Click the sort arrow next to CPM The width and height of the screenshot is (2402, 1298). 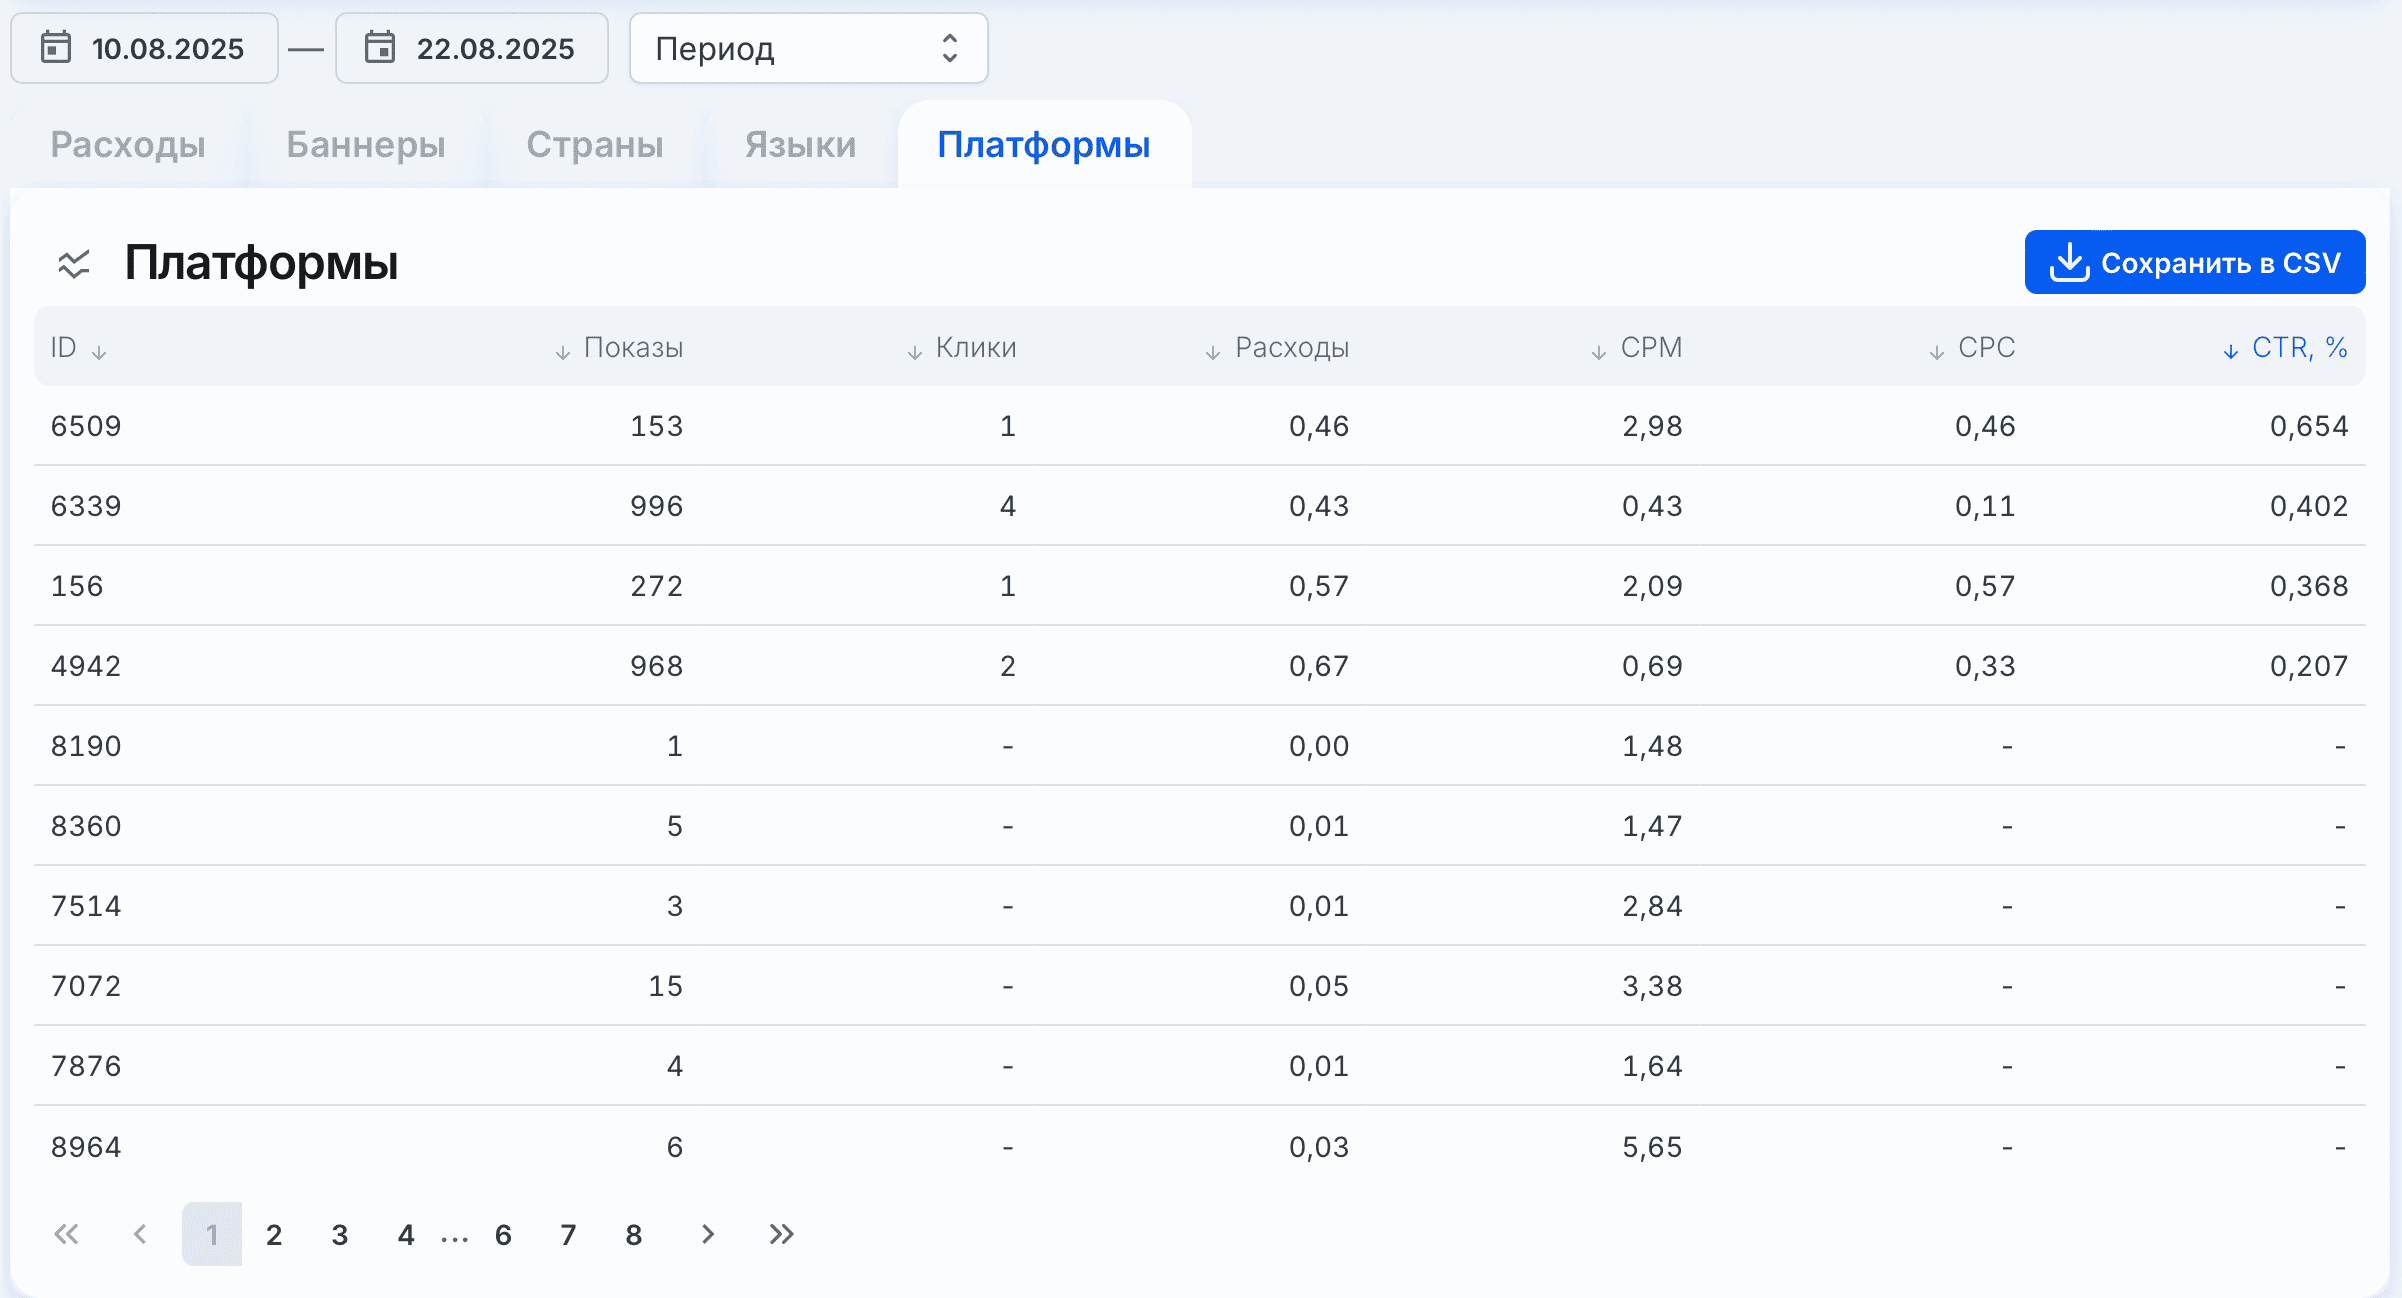pos(1599,352)
